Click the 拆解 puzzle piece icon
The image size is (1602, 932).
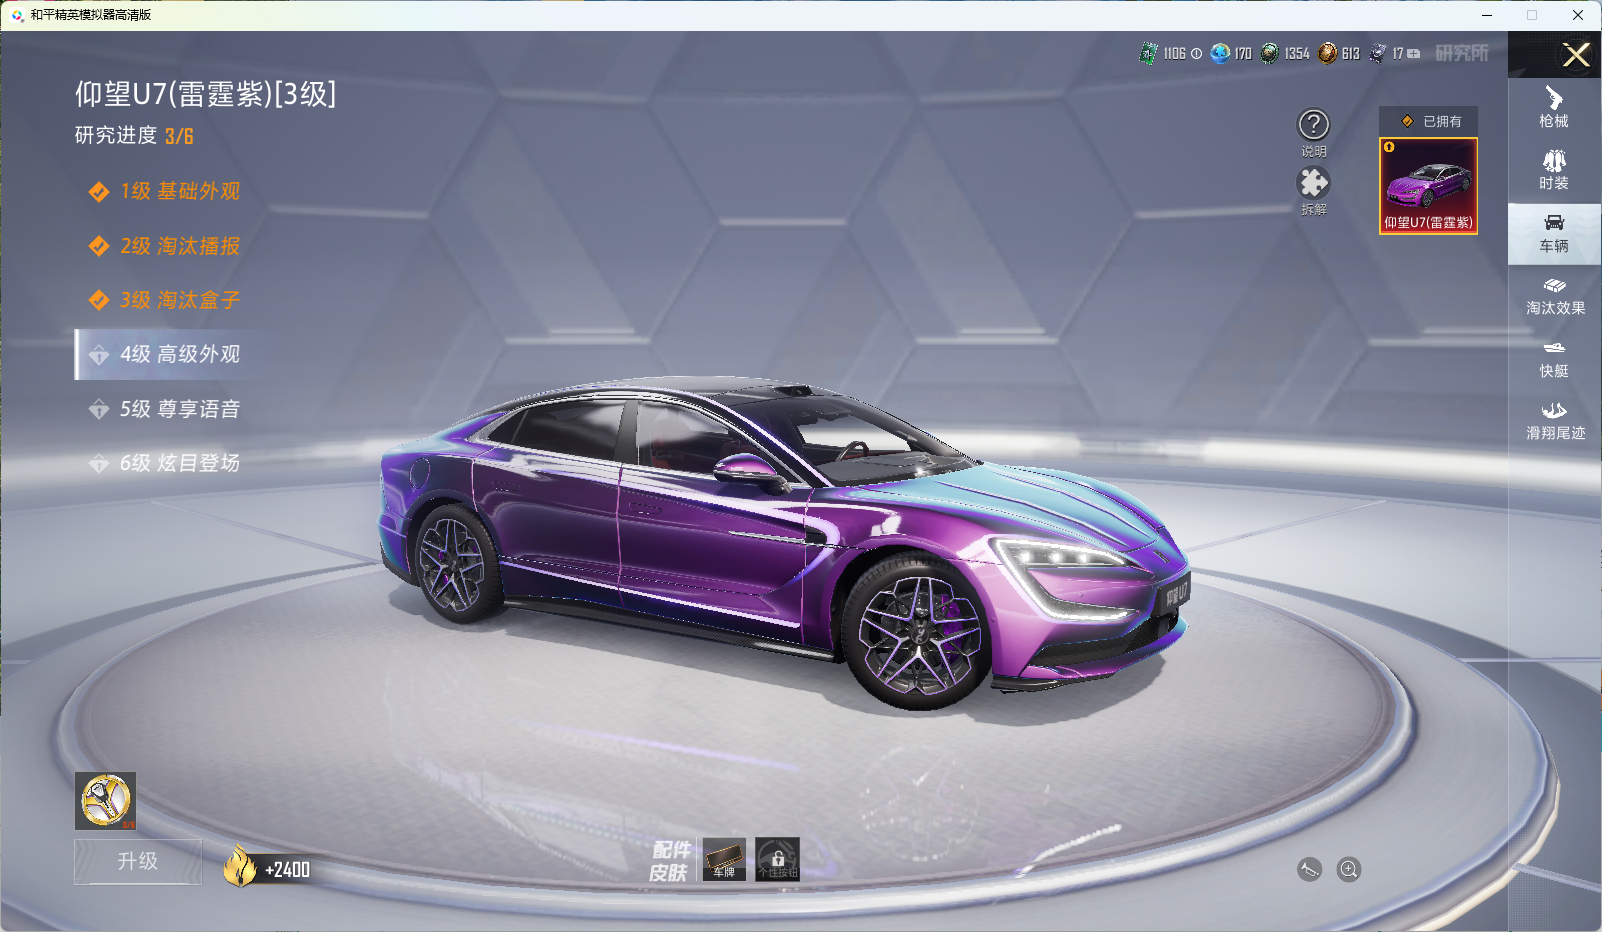[1313, 183]
